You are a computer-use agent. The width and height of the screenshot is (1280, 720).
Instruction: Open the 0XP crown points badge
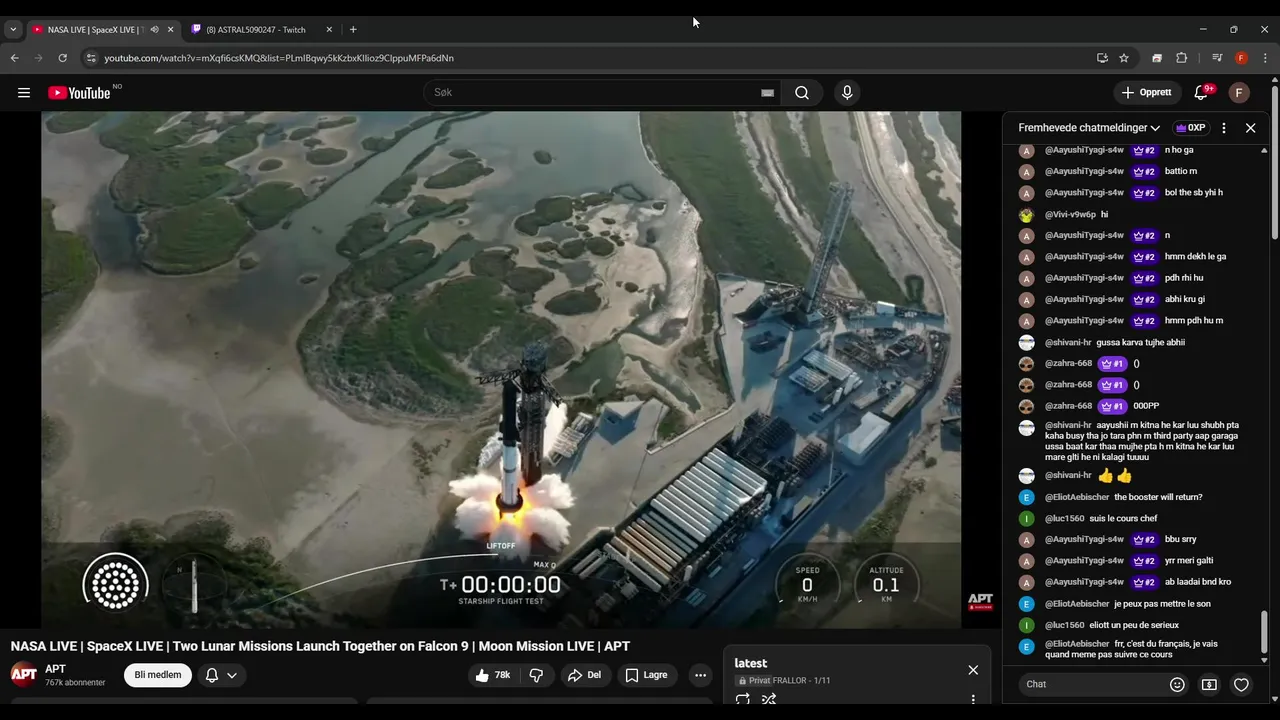point(1190,128)
